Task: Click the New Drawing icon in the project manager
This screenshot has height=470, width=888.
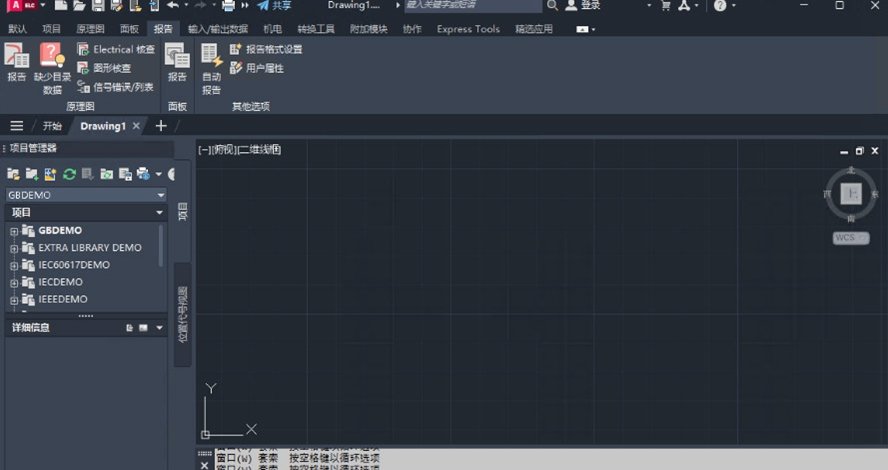Action: [50, 174]
